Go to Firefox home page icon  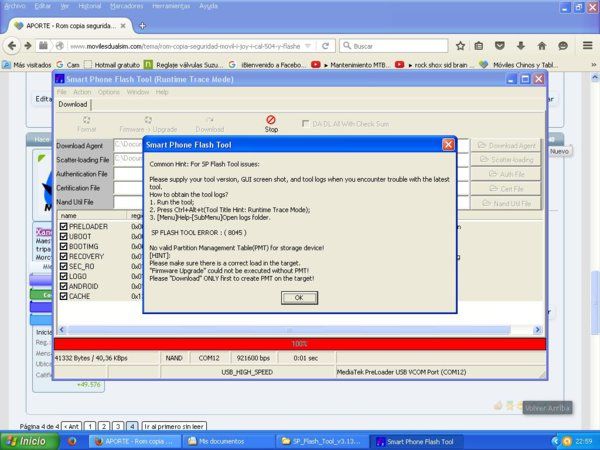click(541, 46)
